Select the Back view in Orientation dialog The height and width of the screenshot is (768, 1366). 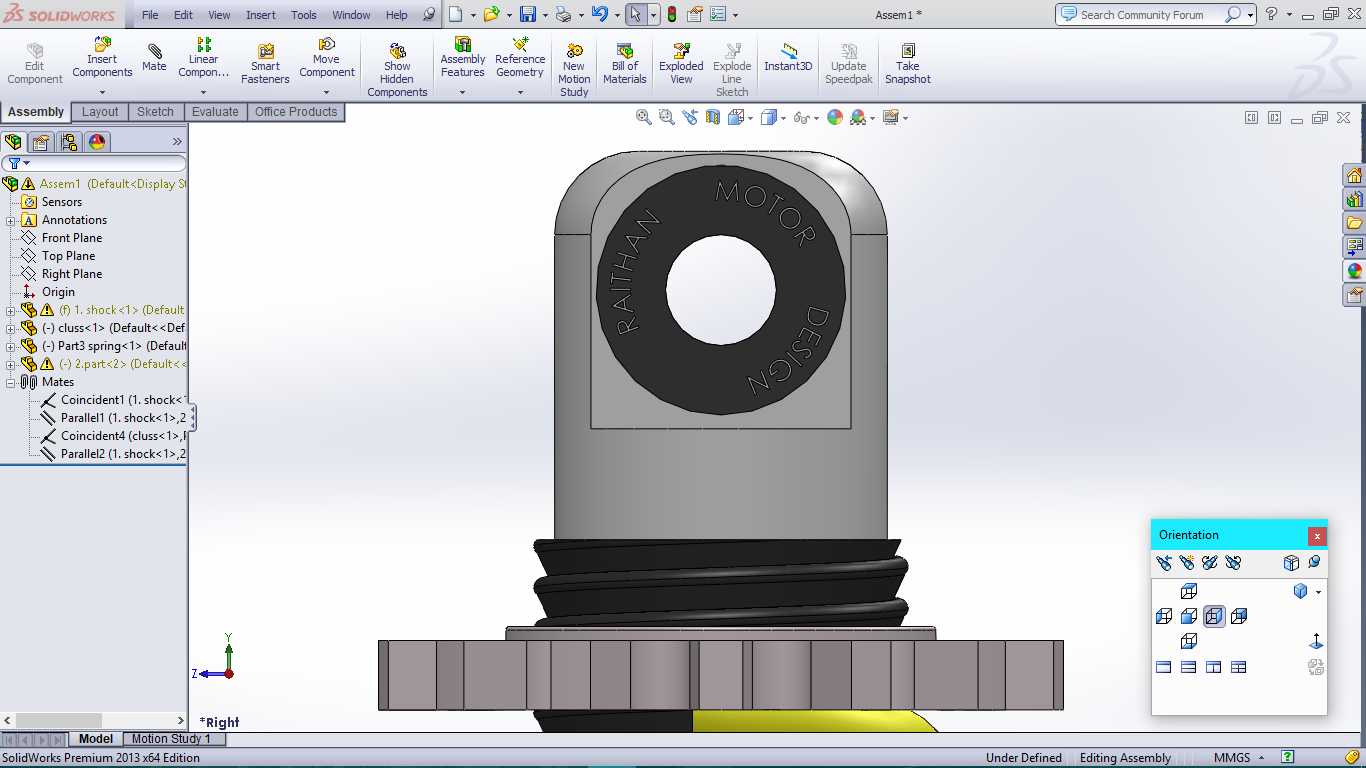point(1239,617)
